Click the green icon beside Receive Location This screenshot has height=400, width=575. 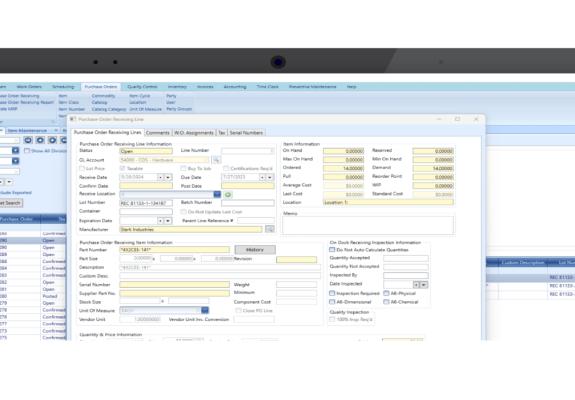click(x=228, y=195)
